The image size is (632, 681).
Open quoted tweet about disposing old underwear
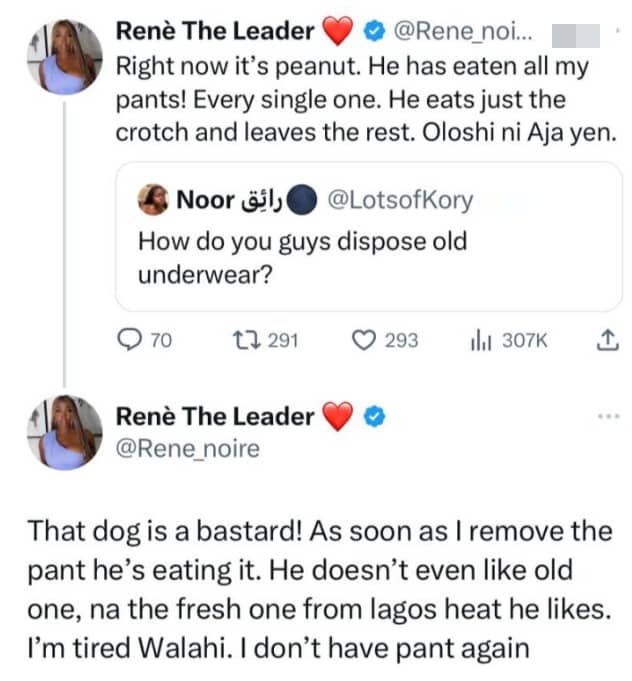click(x=302, y=255)
